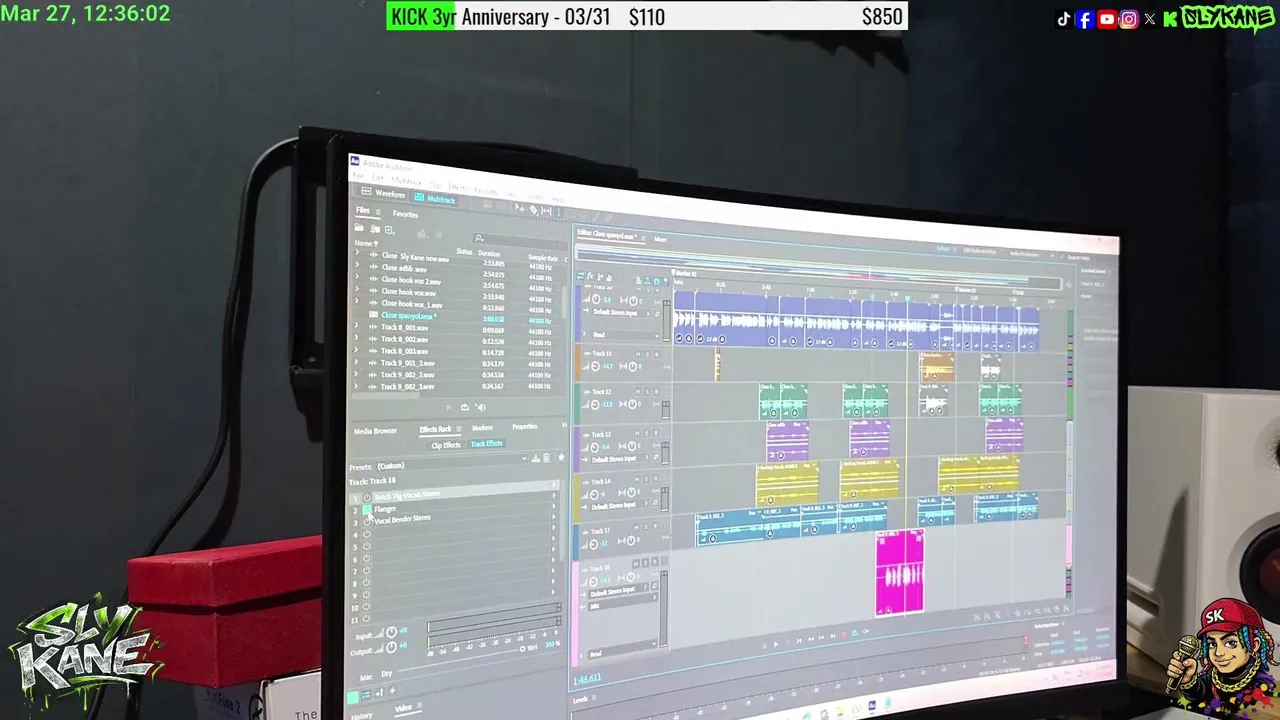Toggle power for effect slot 1
1280x720 pixels.
[367, 497]
